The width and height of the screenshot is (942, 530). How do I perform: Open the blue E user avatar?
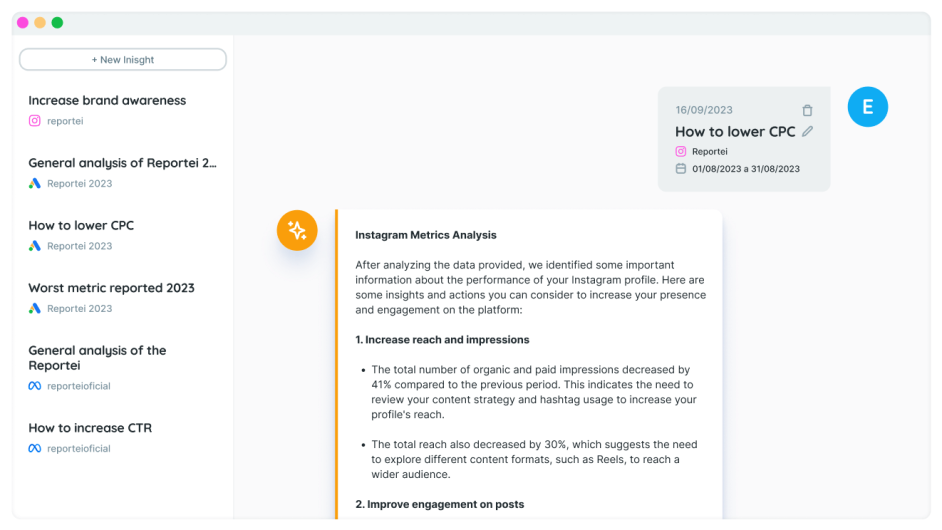(867, 107)
